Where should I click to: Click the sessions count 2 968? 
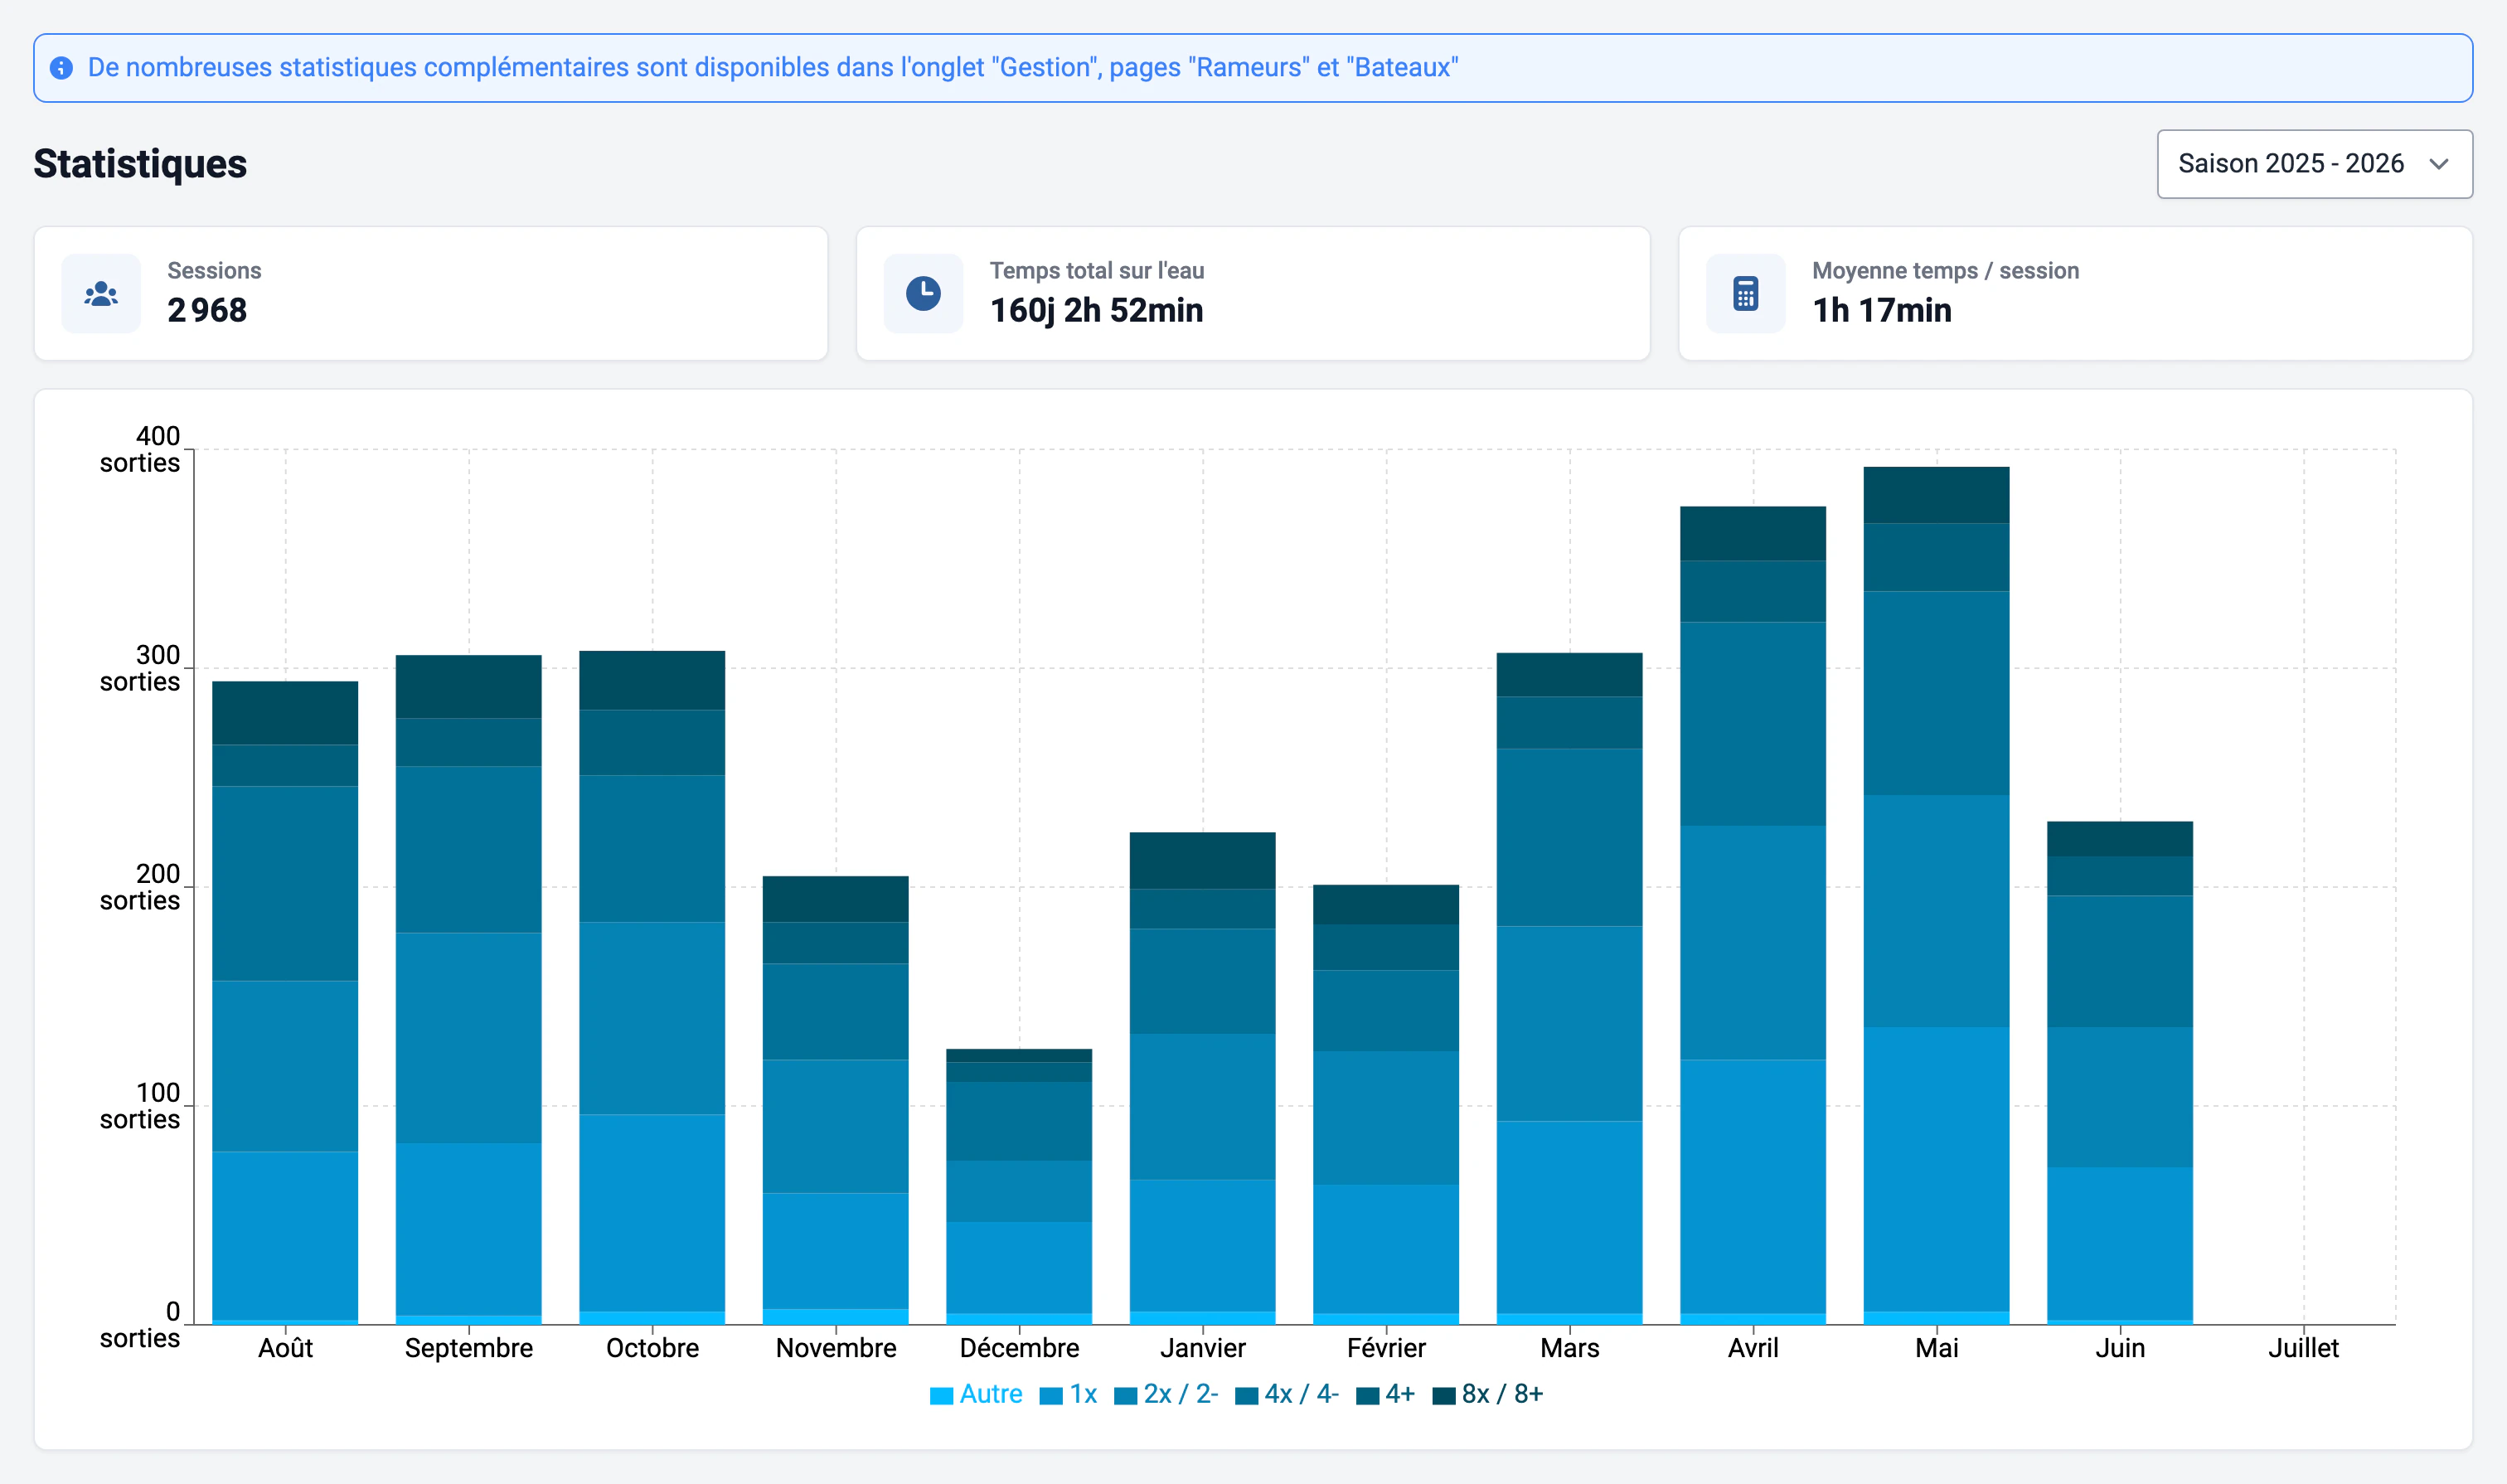click(x=207, y=311)
